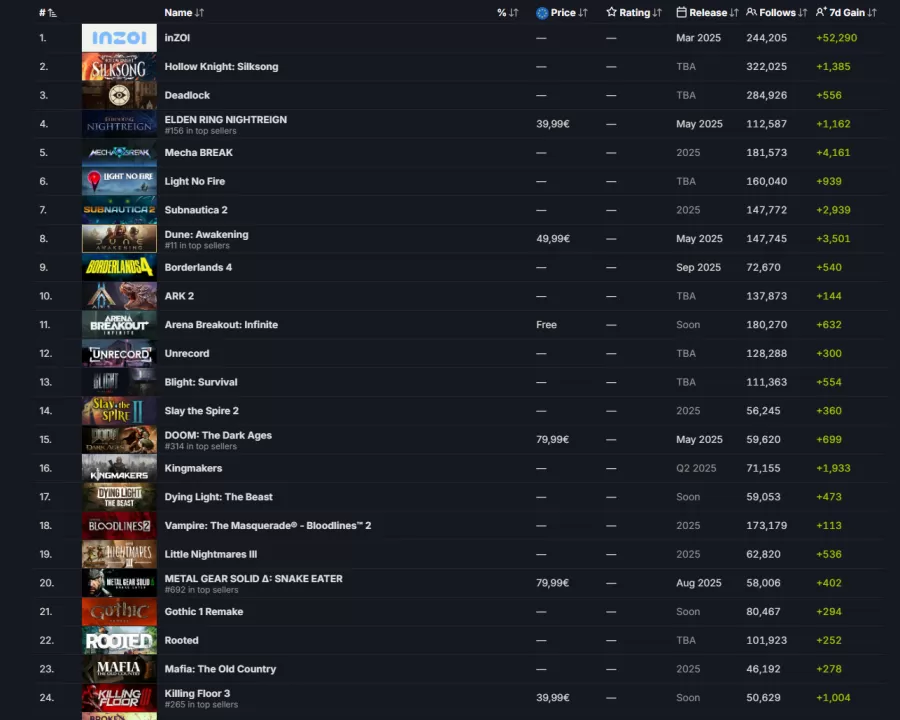This screenshot has height=720, width=900.
Task: Open DOOM: The Dark Ages title link
Action: pyautogui.click(x=218, y=435)
